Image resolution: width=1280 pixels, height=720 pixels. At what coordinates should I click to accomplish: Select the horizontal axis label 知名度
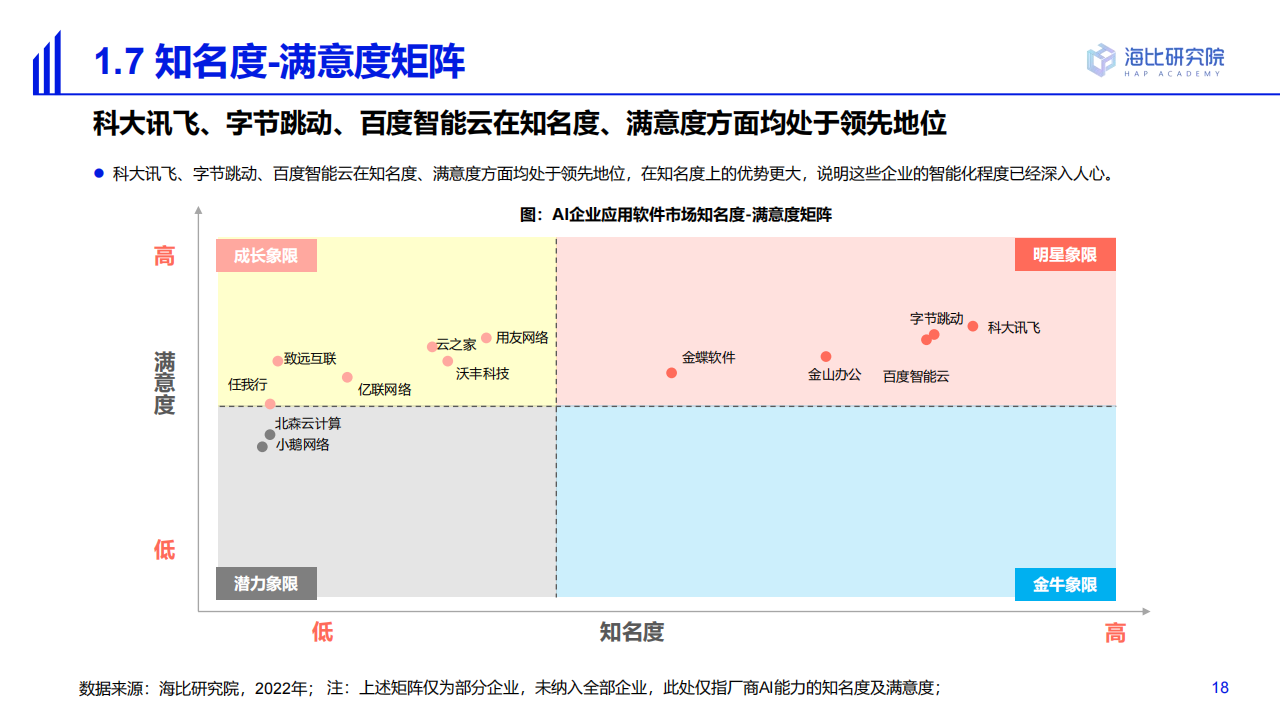tap(632, 632)
